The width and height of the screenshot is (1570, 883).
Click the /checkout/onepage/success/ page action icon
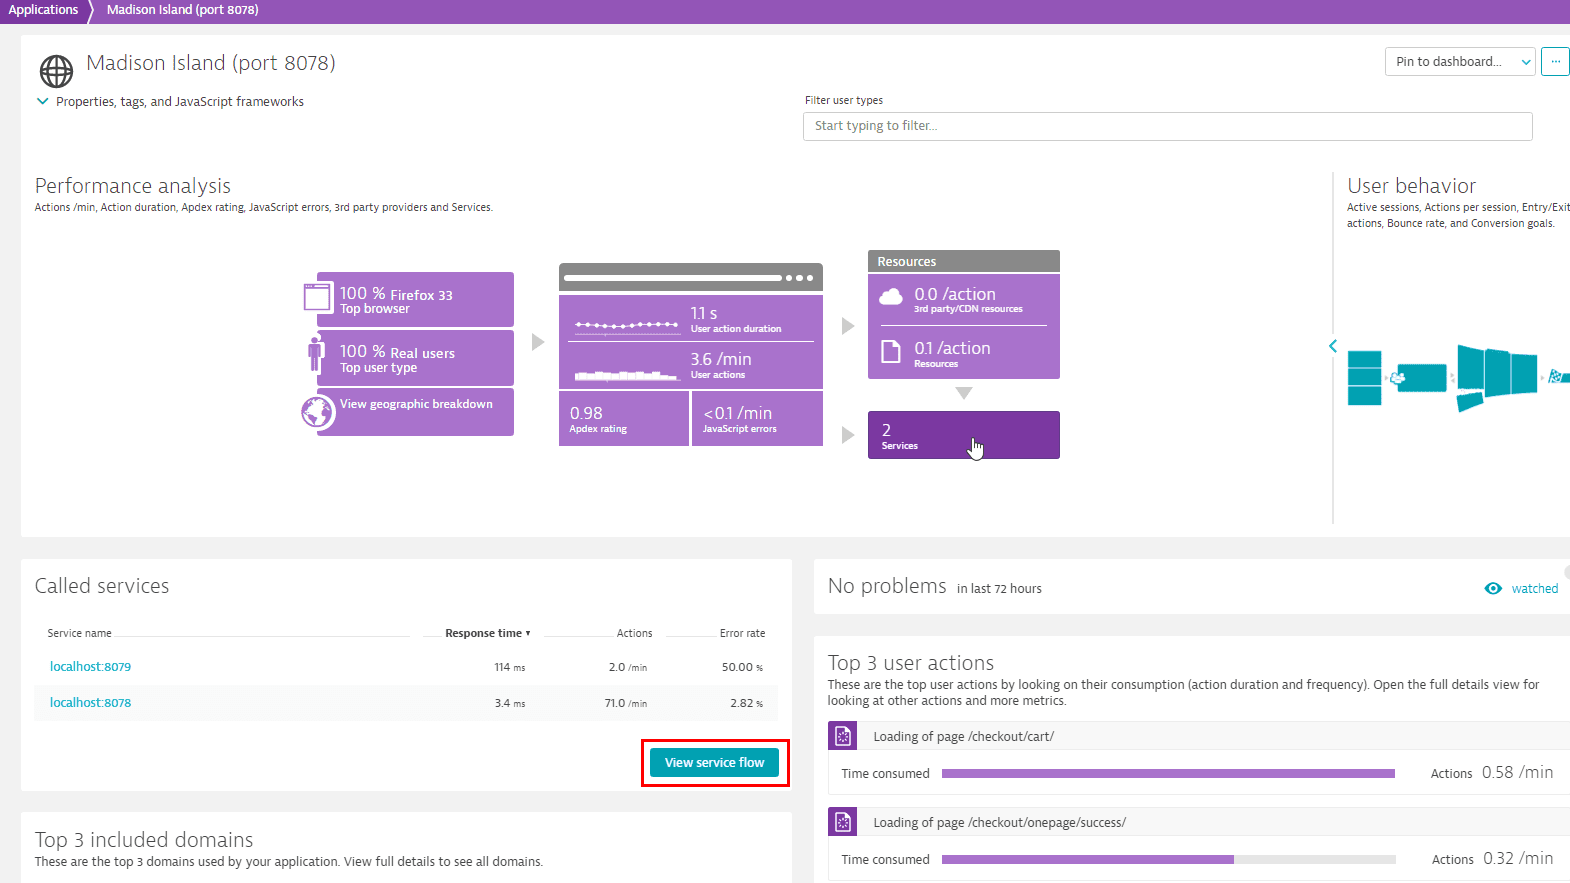(843, 822)
